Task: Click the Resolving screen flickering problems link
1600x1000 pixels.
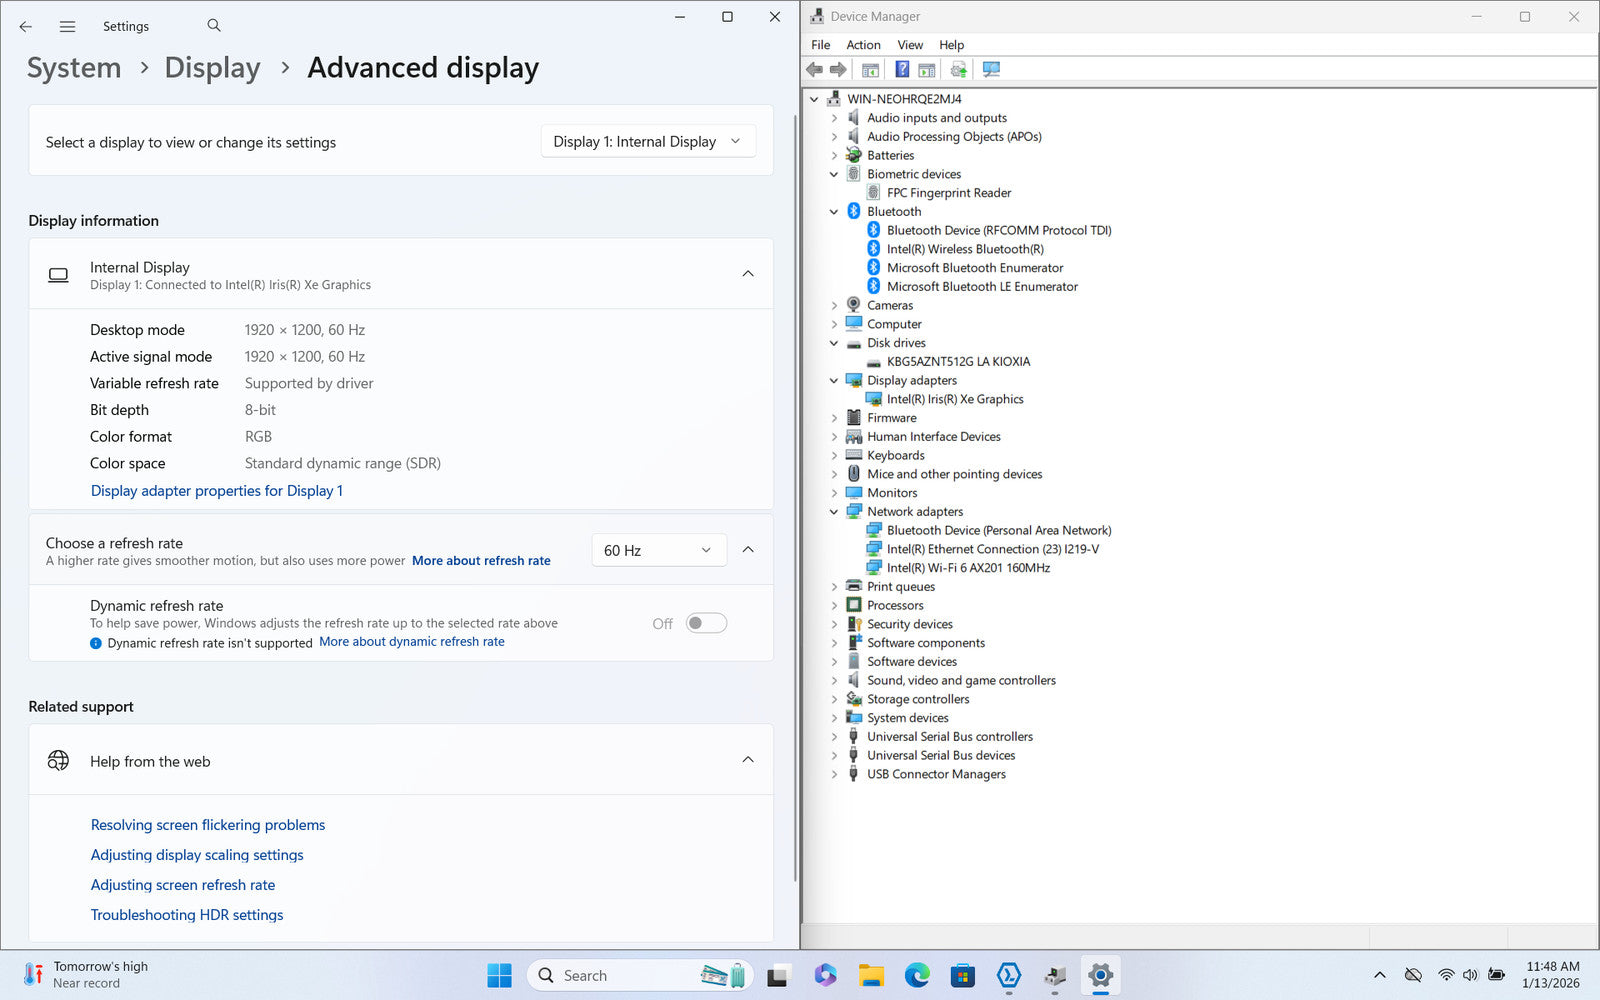Action: point(208,825)
